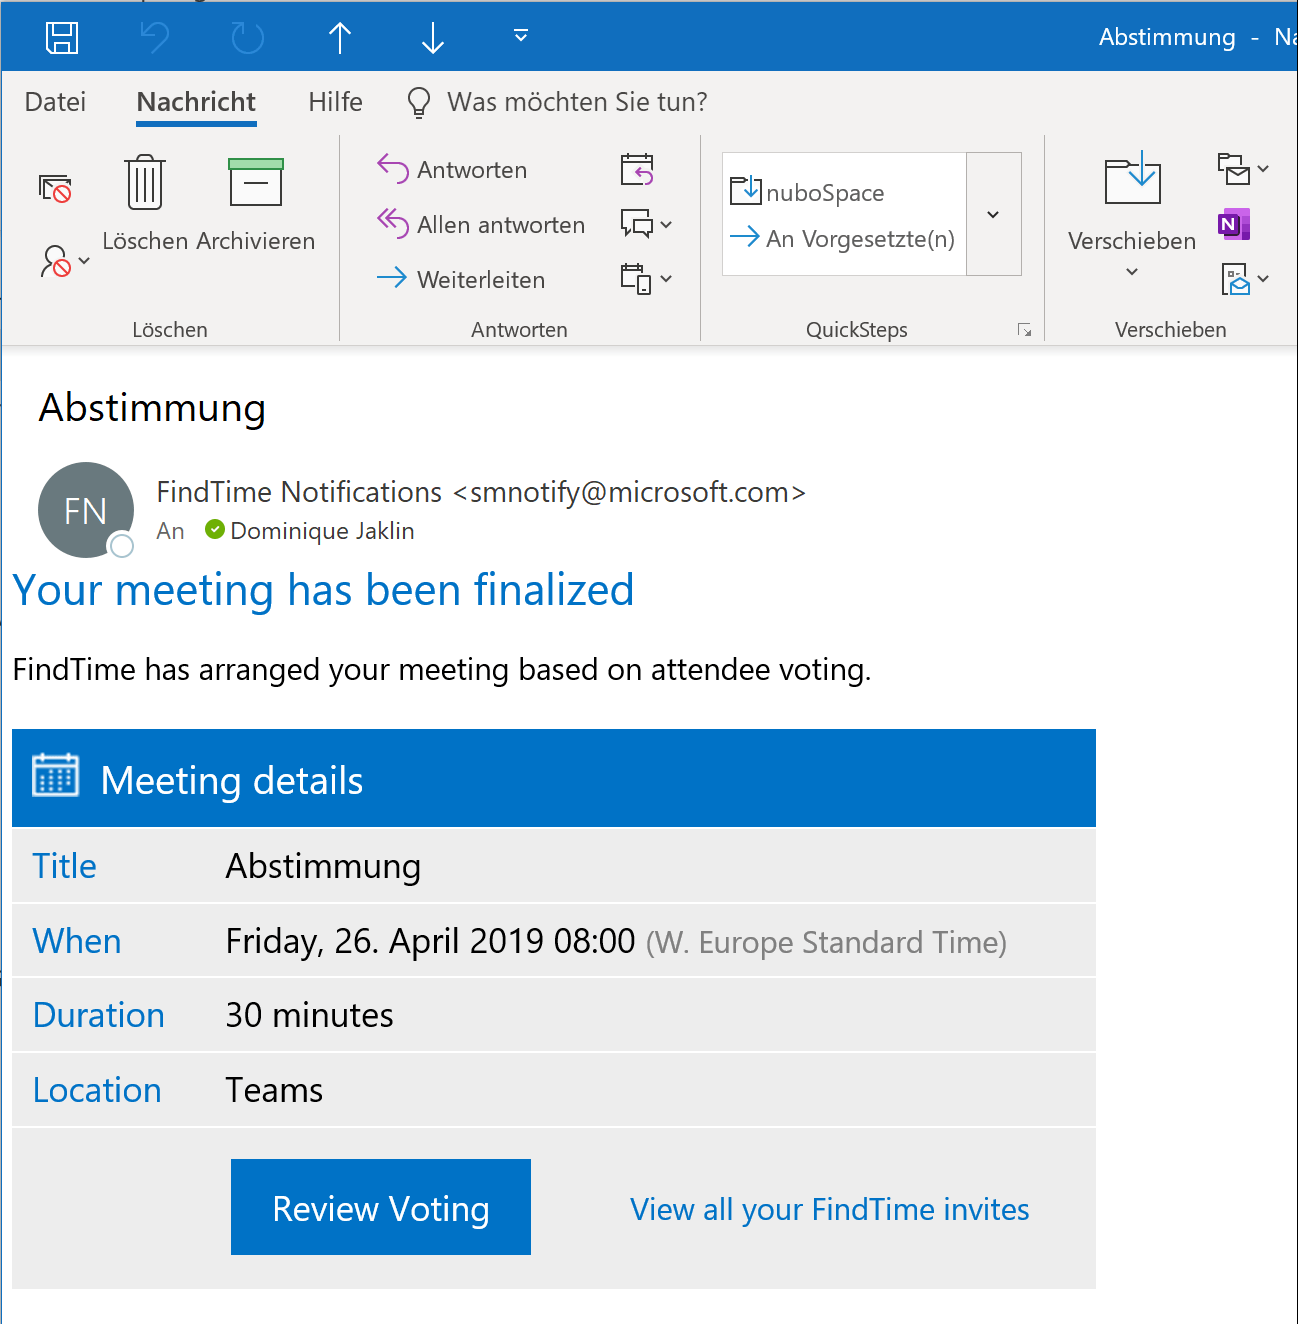Open the Rules (Regeln) dropdown icon
This screenshot has height=1324, width=1298.
[x=1243, y=169]
